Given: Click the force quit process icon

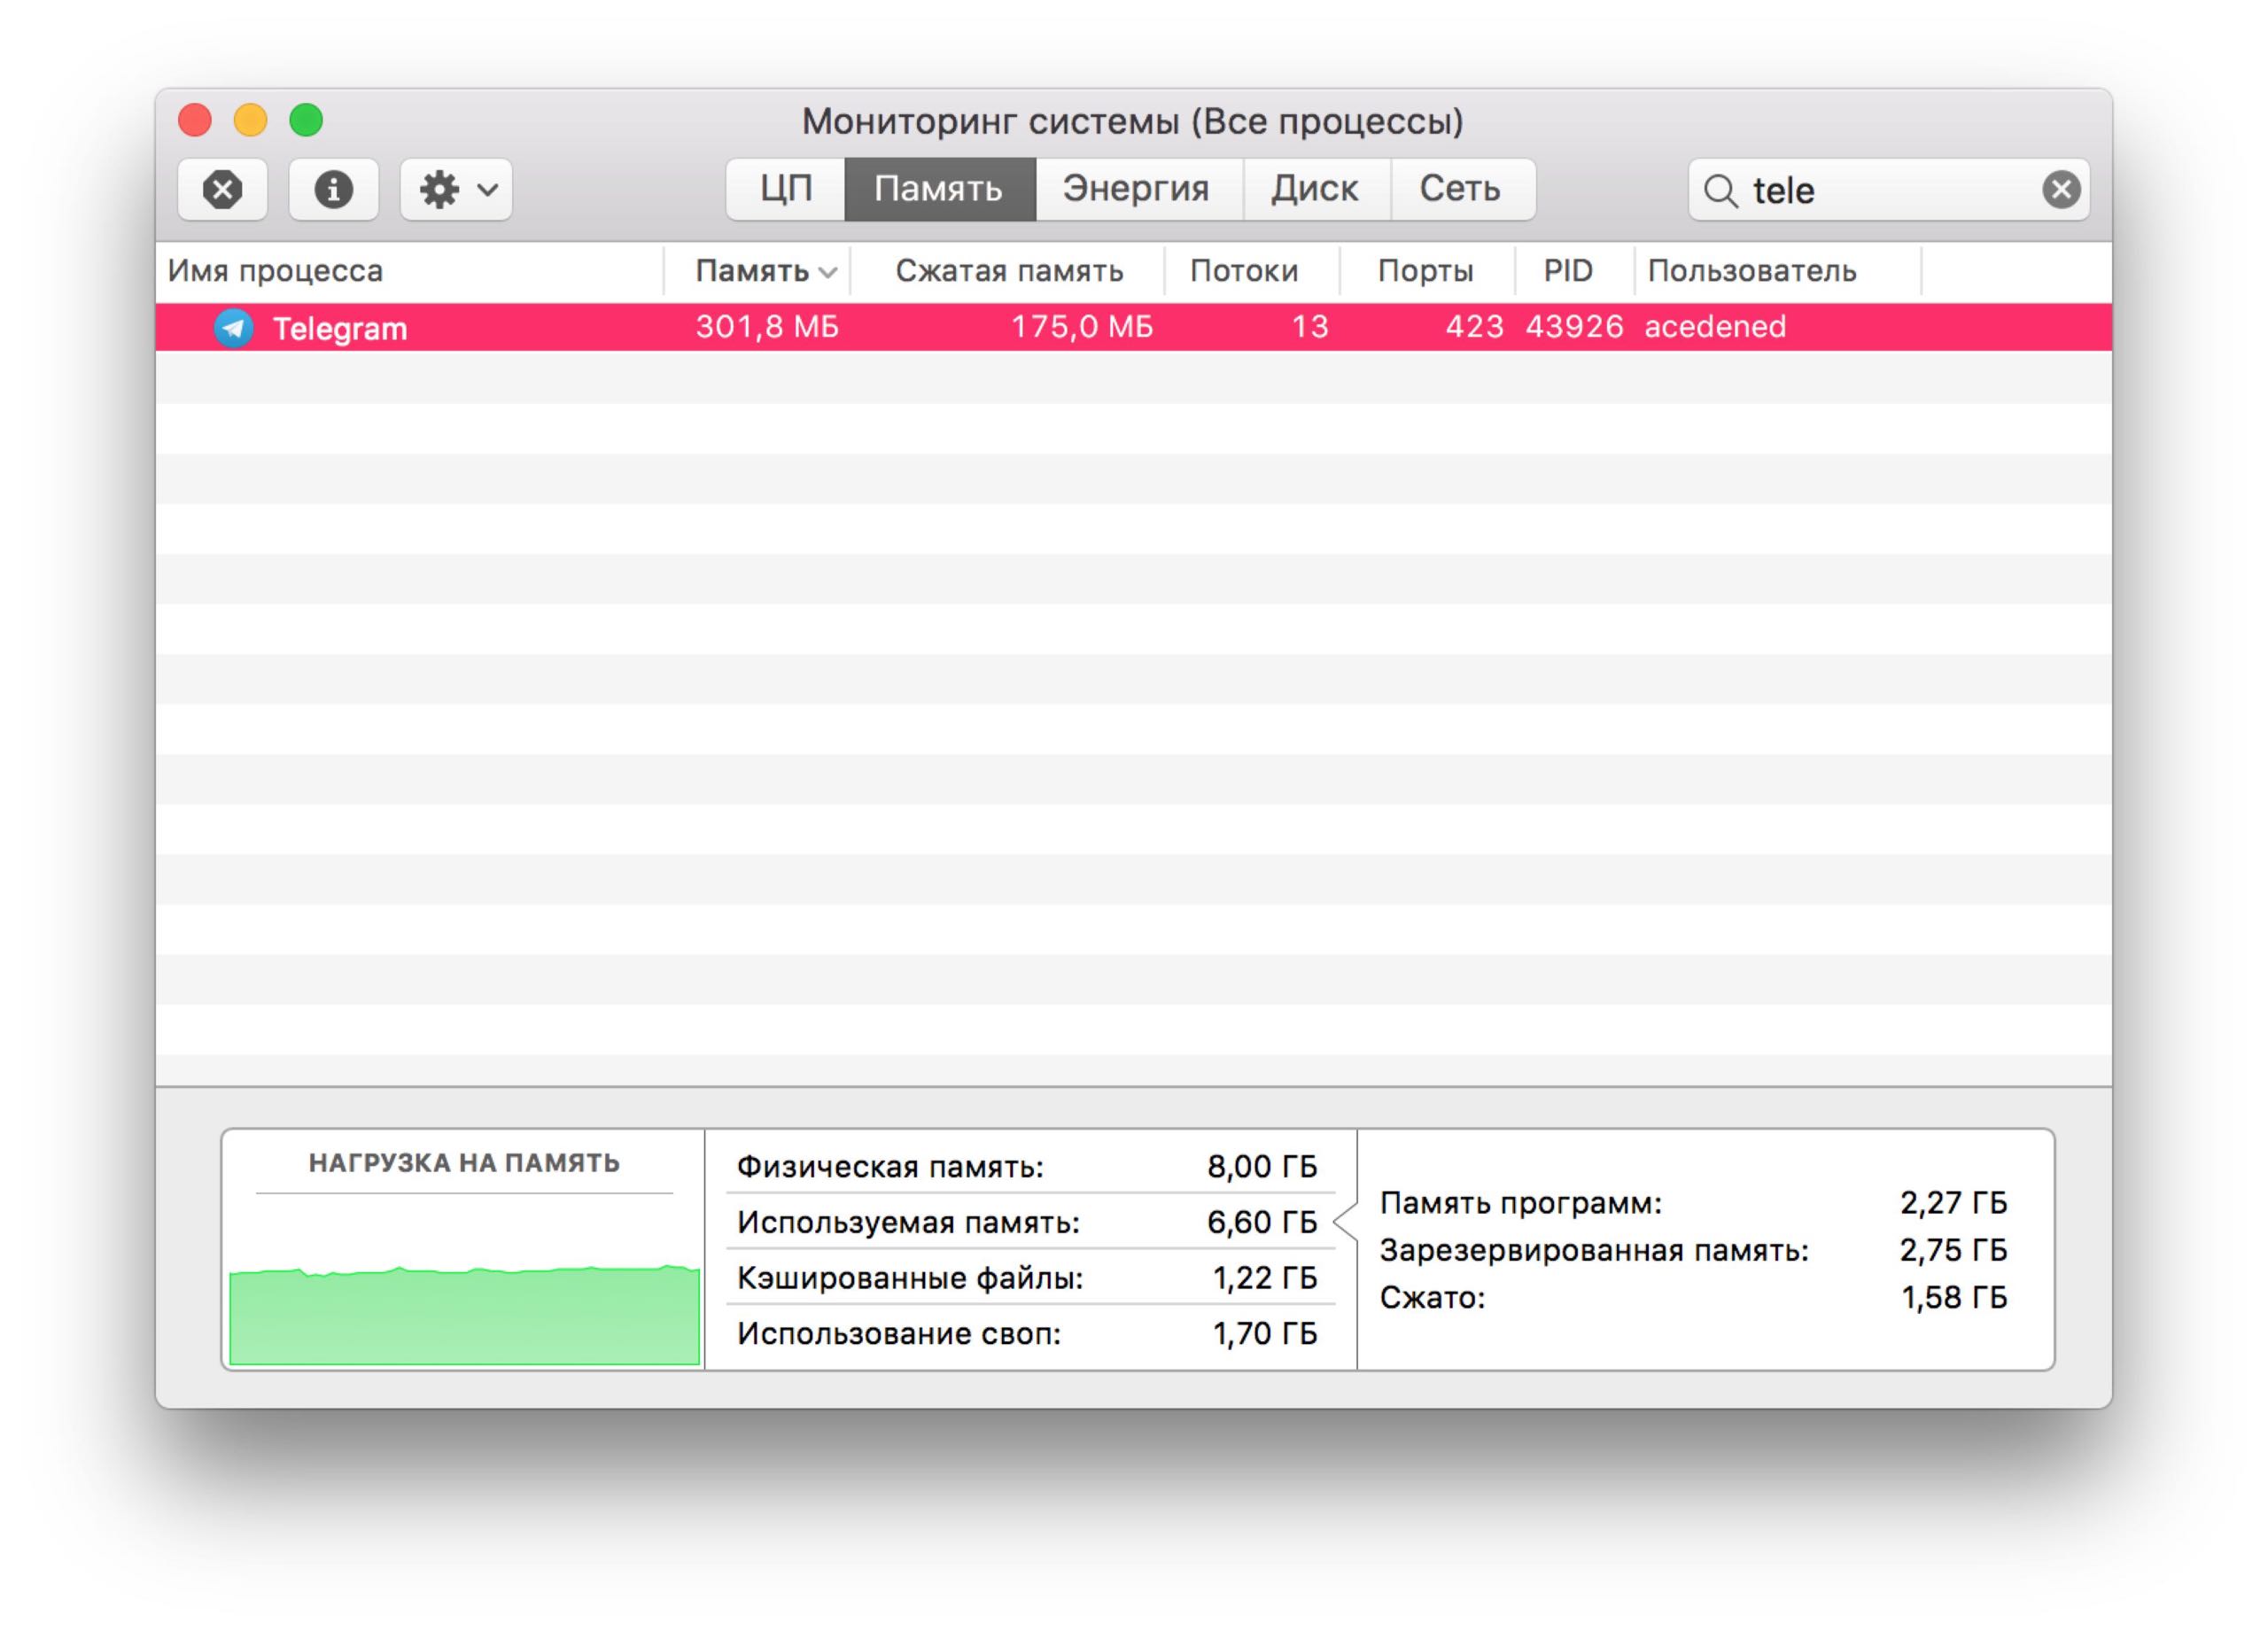Looking at the screenshot, I should pyautogui.click(x=222, y=189).
